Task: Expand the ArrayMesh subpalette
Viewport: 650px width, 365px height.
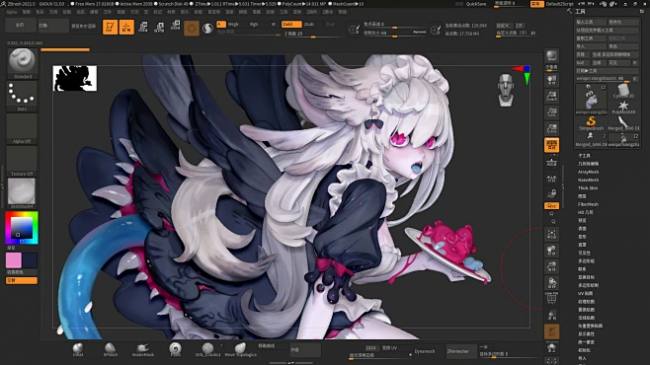Action: (x=589, y=172)
